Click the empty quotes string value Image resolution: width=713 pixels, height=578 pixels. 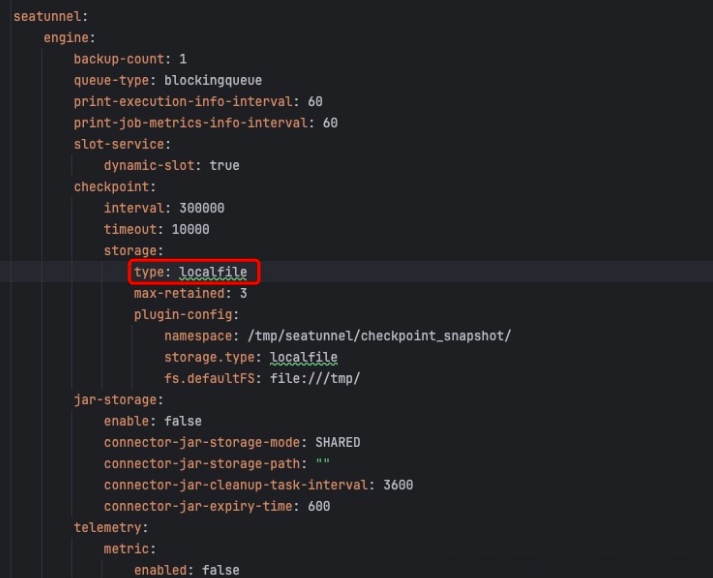point(323,463)
